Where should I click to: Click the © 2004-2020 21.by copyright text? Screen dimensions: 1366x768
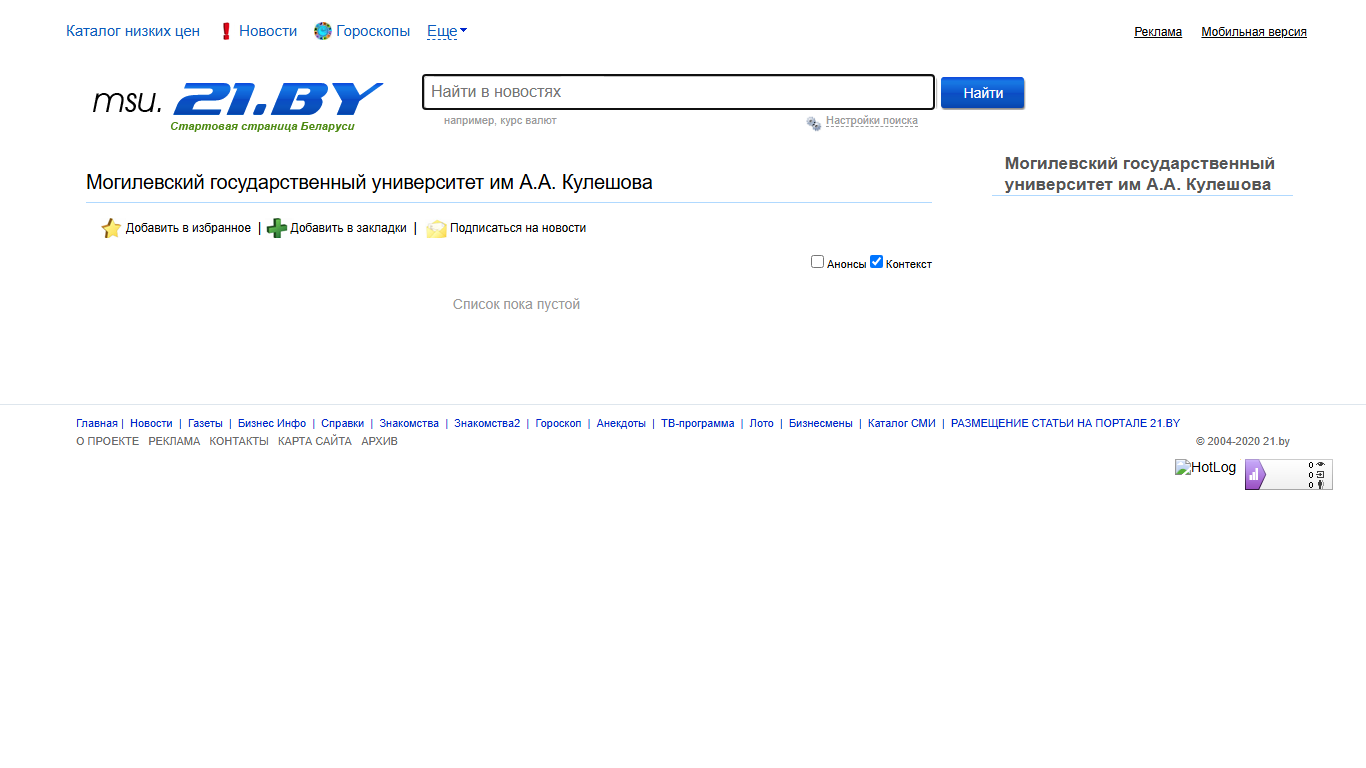1243,442
